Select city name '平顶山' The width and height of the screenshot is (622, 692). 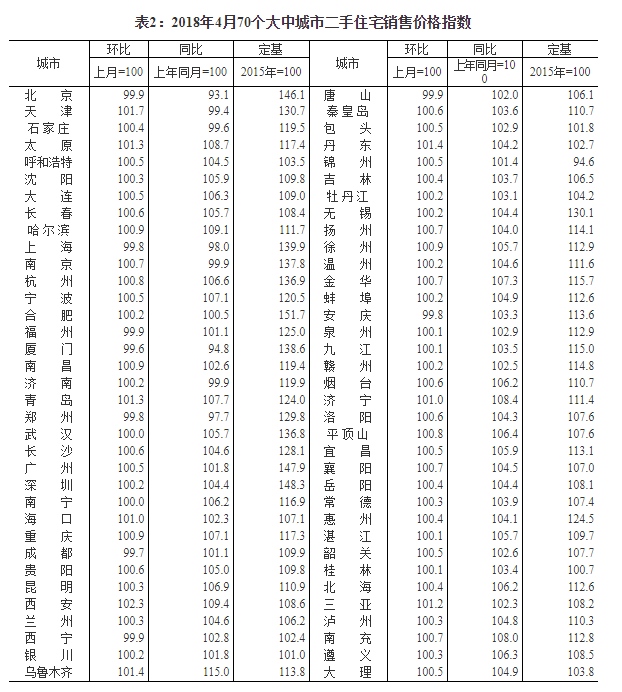coord(347,434)
